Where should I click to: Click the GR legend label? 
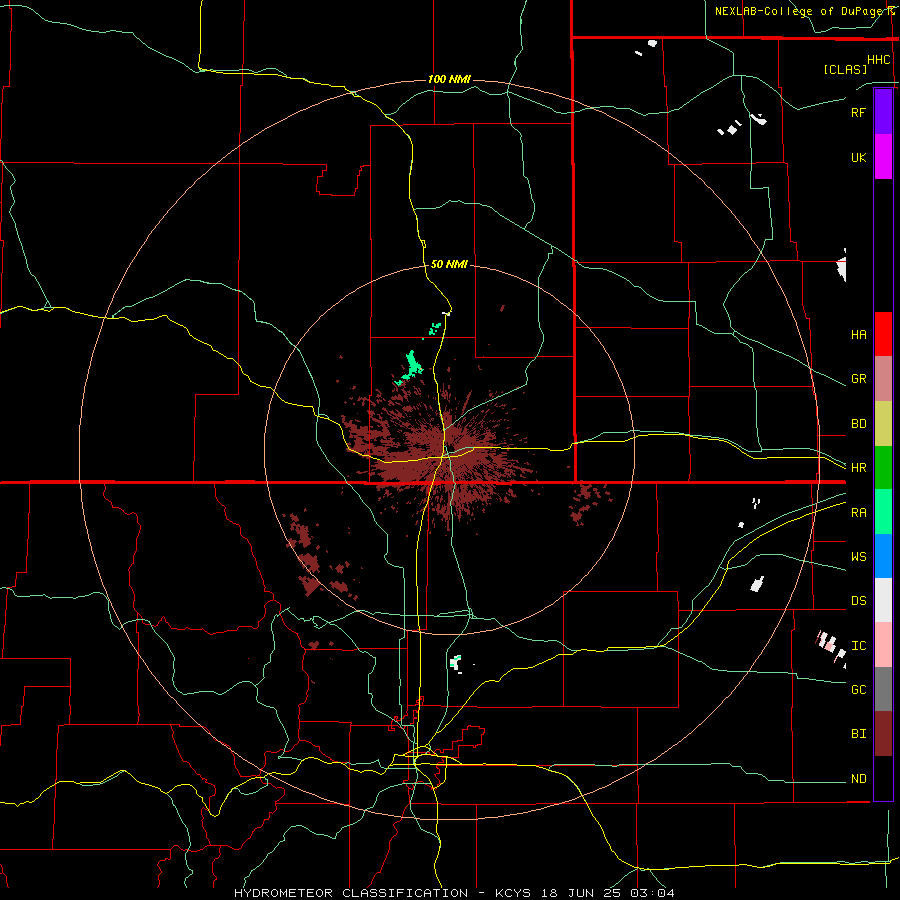click(x=858, y=379)
